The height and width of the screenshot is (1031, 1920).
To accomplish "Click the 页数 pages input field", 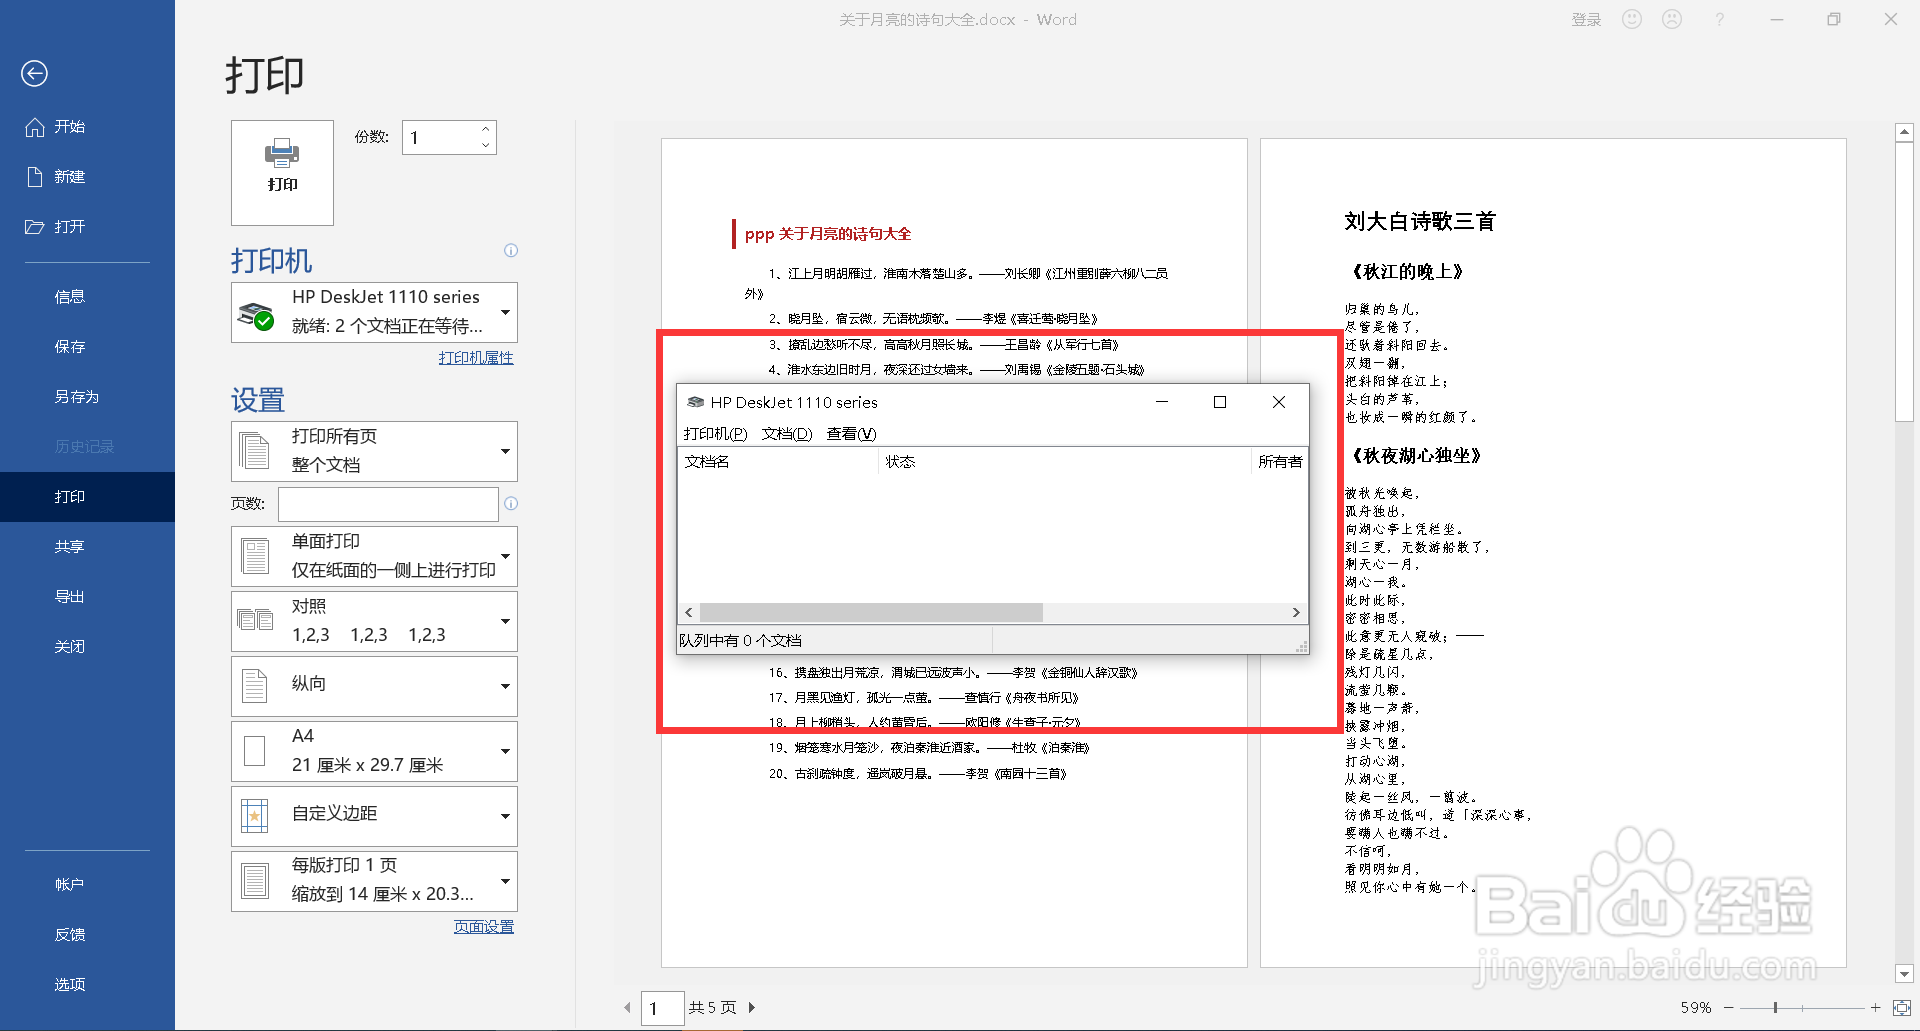I will click(388, 504).
